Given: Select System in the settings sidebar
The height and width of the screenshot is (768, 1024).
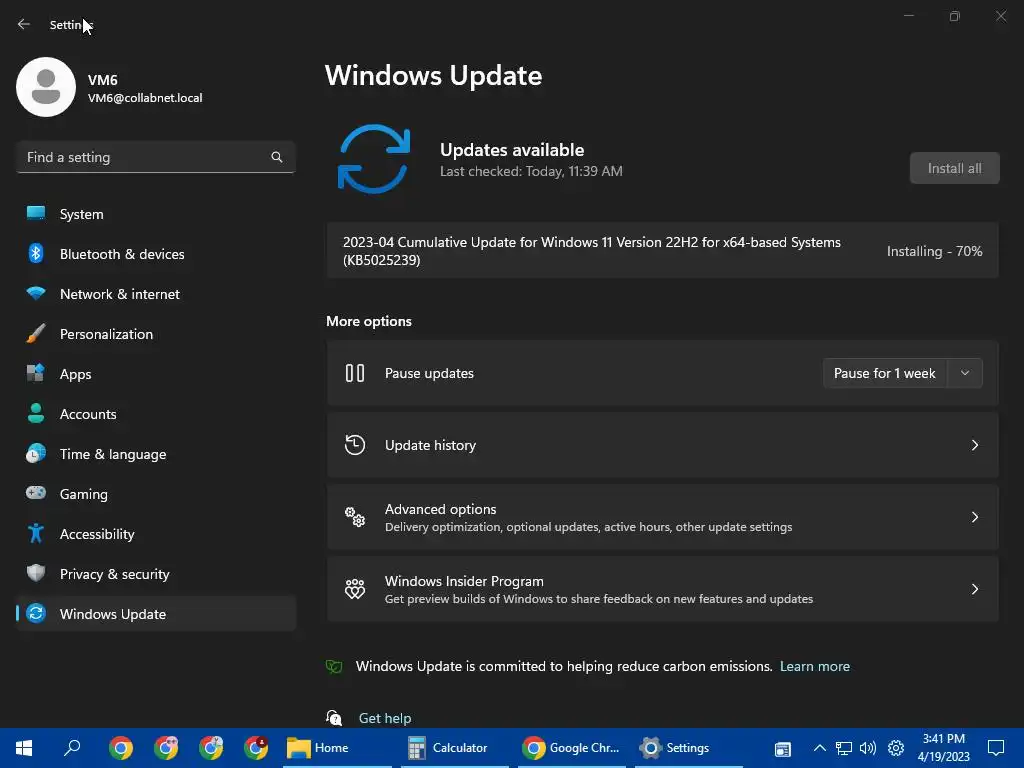Looking at the screenshot, I should tap(155, 214).
